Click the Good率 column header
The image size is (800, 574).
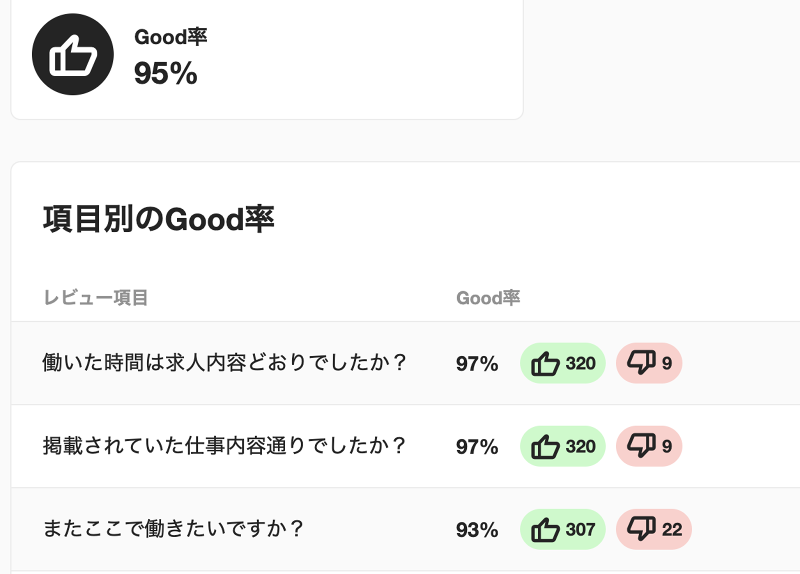click(x=488, y=297)
